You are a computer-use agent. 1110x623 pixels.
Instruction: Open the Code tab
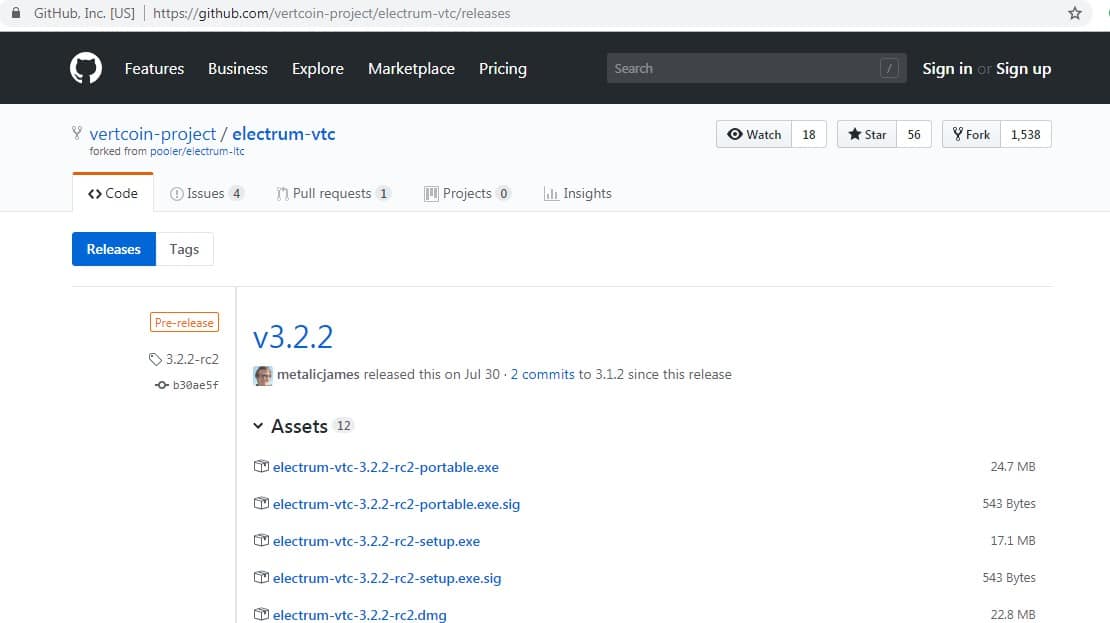click(113, 193)
